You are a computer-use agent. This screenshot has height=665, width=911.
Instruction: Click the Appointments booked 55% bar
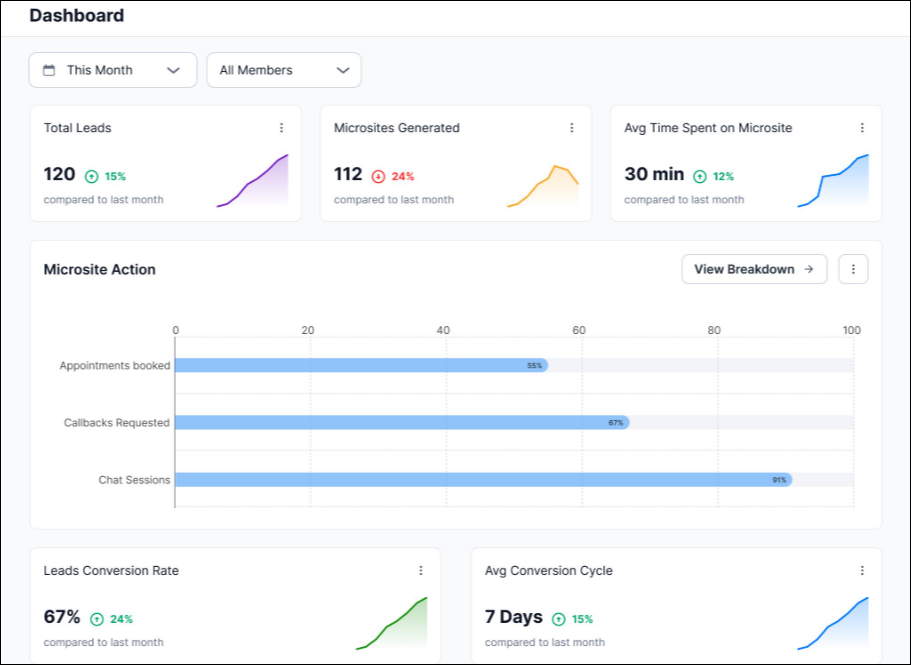(x=361, y=365)
